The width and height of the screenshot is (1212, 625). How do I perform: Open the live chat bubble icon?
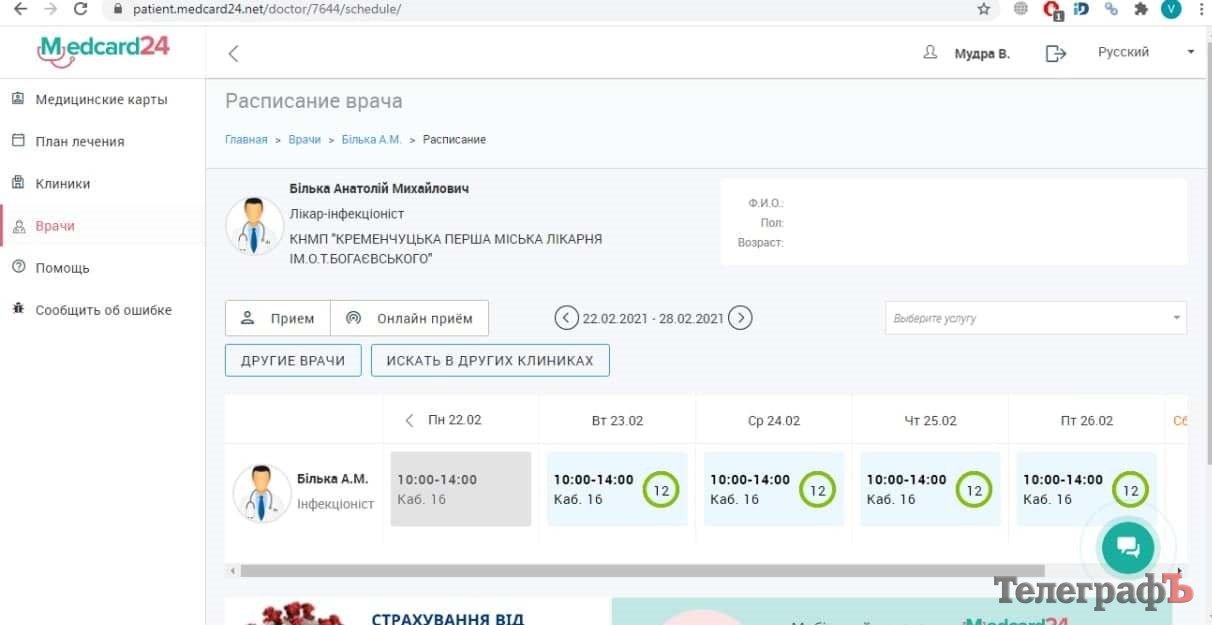[1127, 546]
